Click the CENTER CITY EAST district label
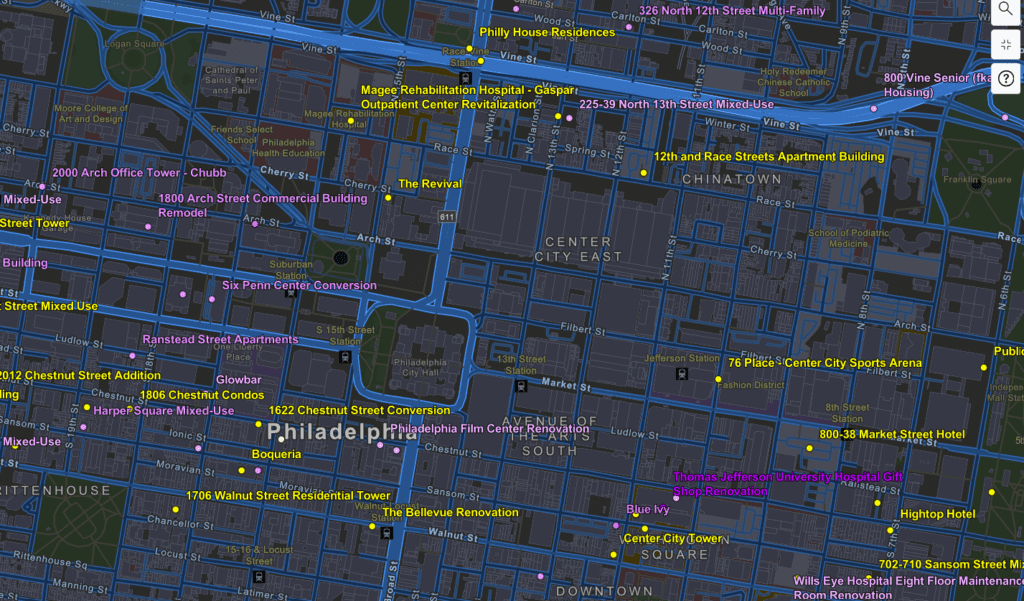This screenshot has height=601, width=1024. coord(578,250)
